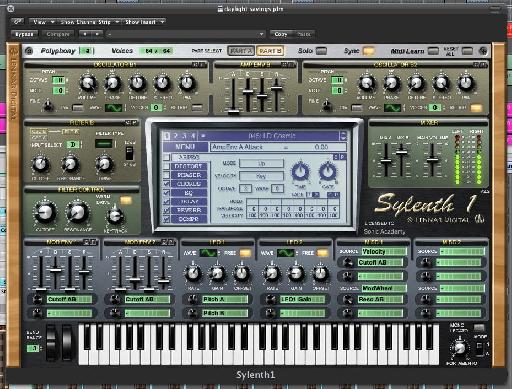Click the Resonance knob in Filter Control
Viewport: 512px width, 389px height.
[x=77, y=212]
